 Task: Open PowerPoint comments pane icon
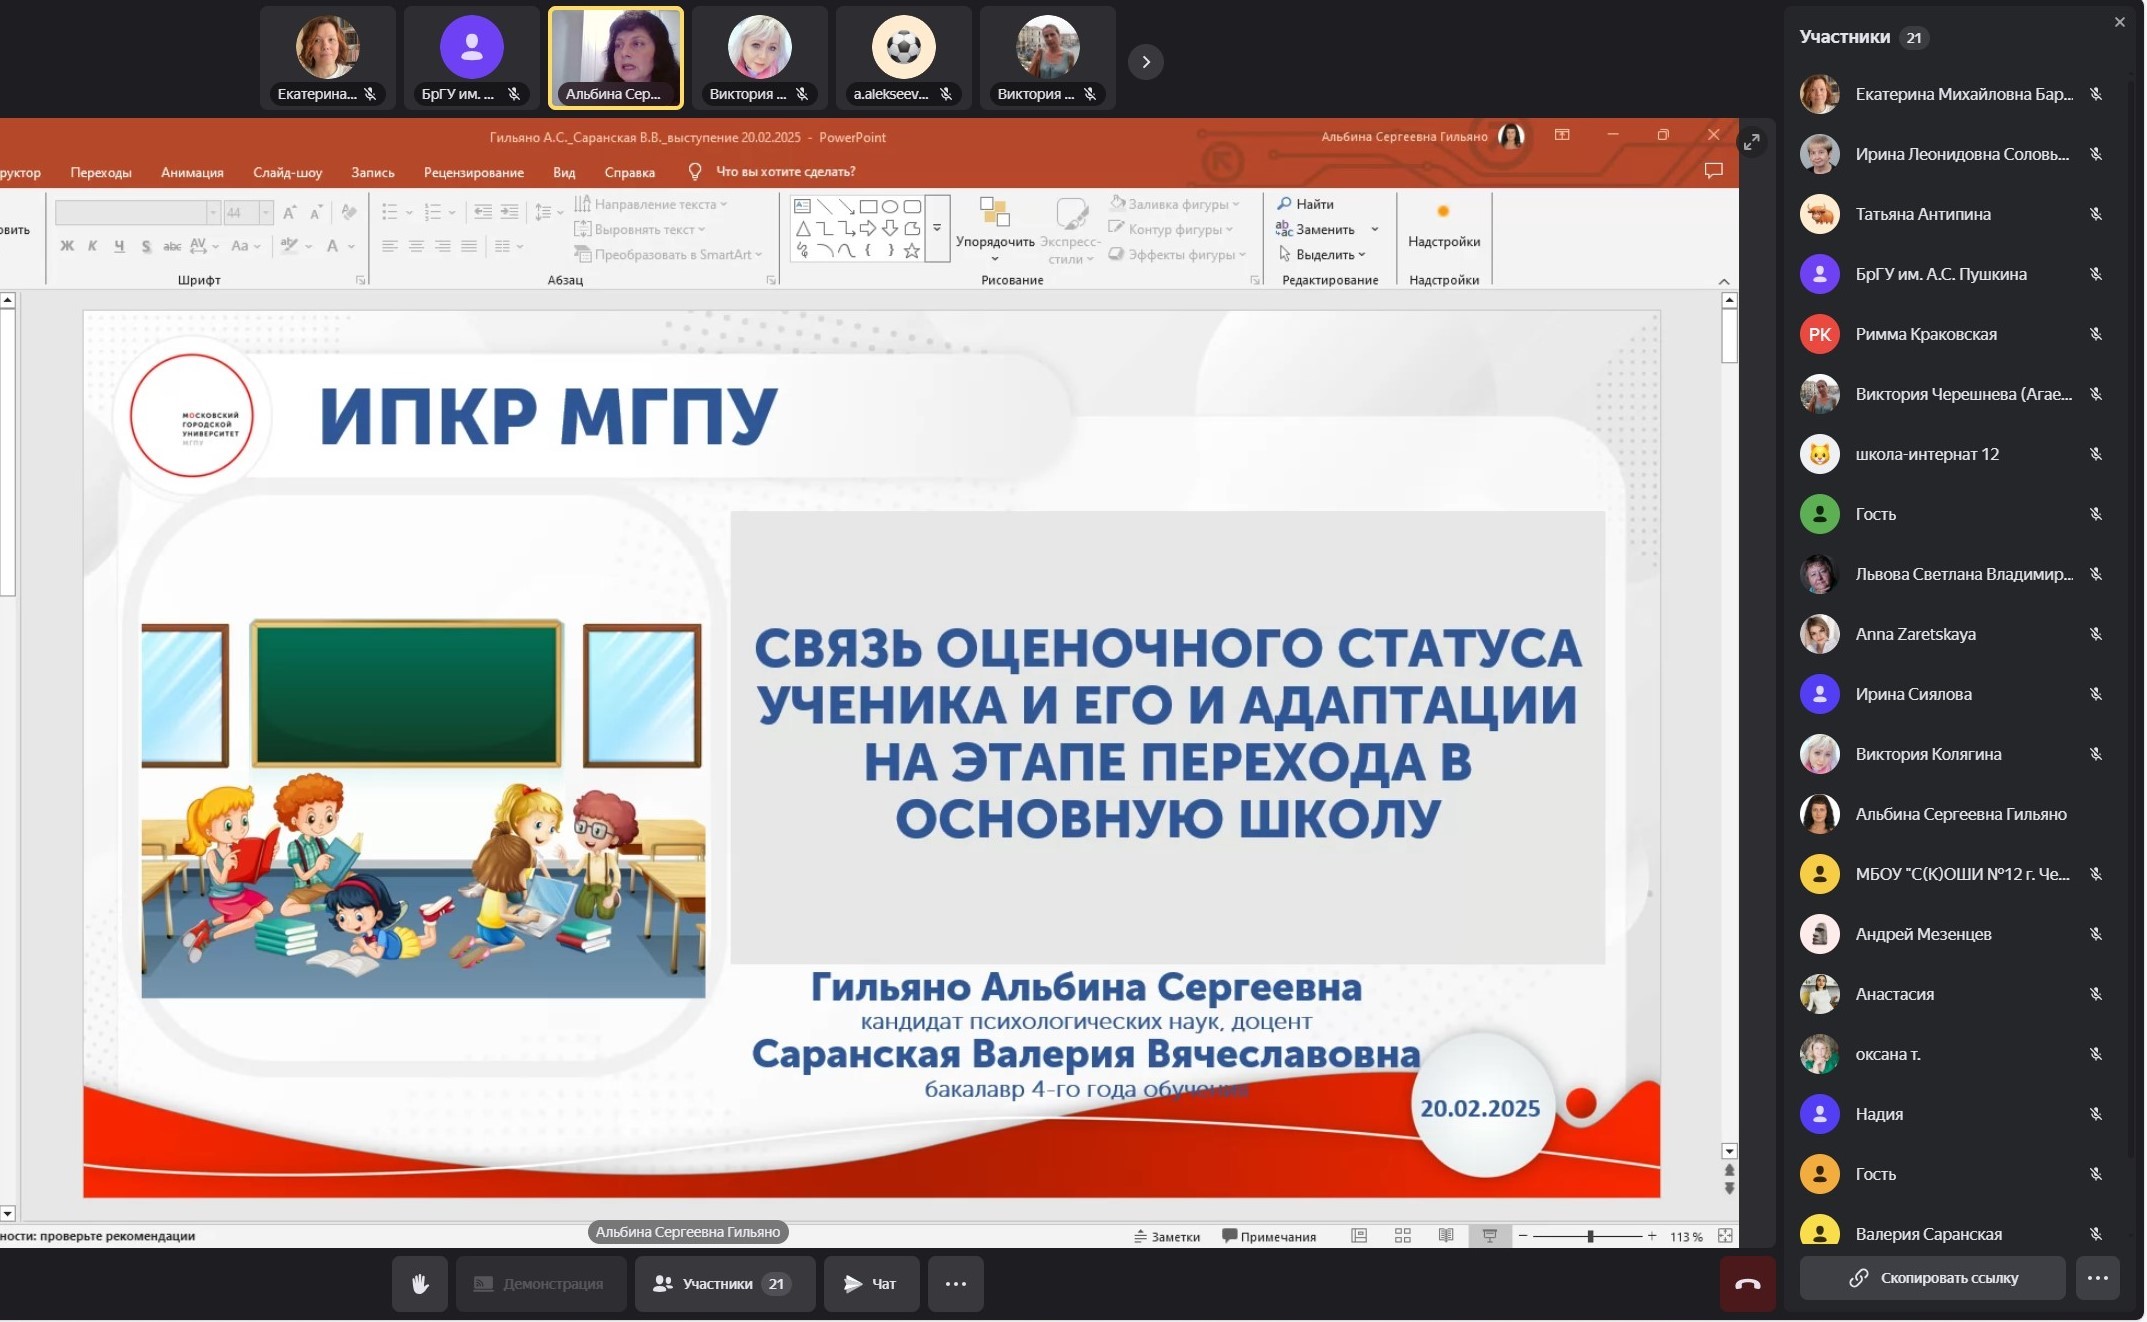(1713, 171)
